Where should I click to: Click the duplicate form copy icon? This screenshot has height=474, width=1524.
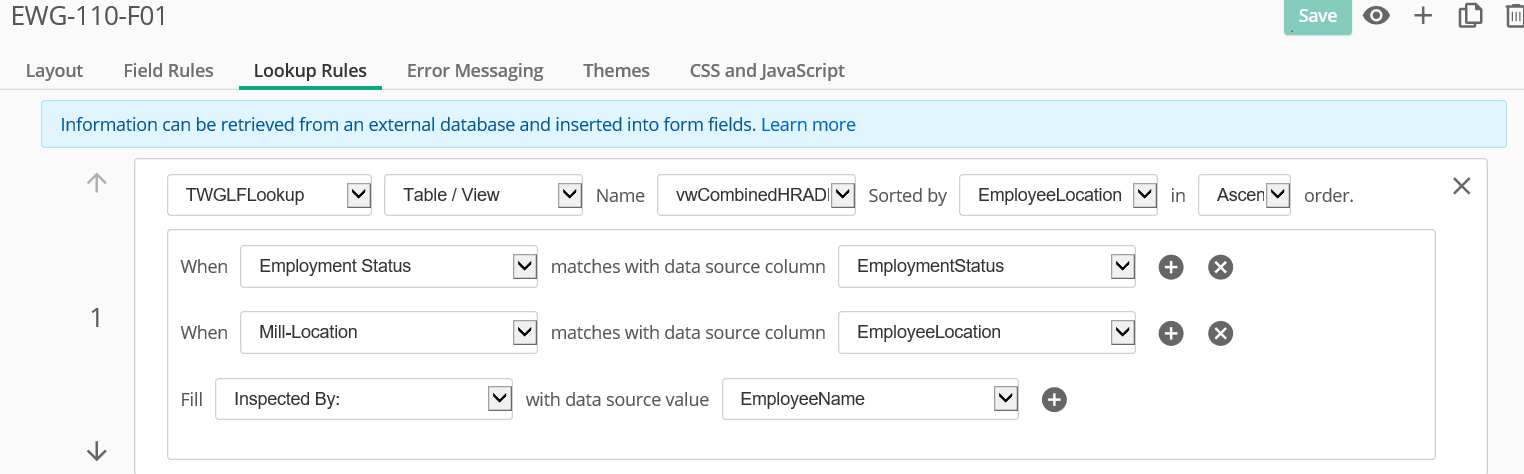(1470, 16)
